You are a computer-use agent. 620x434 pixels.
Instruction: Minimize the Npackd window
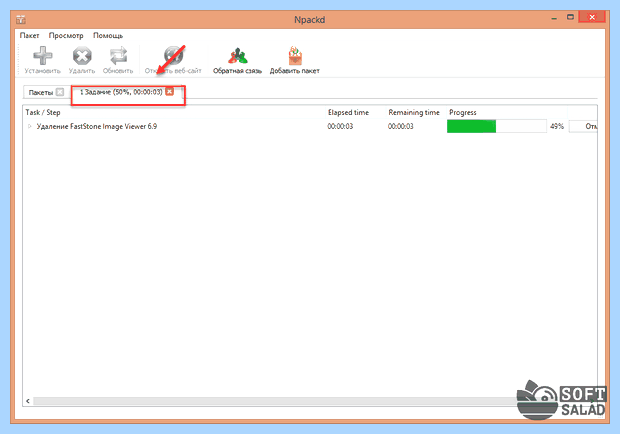(554, 18)
